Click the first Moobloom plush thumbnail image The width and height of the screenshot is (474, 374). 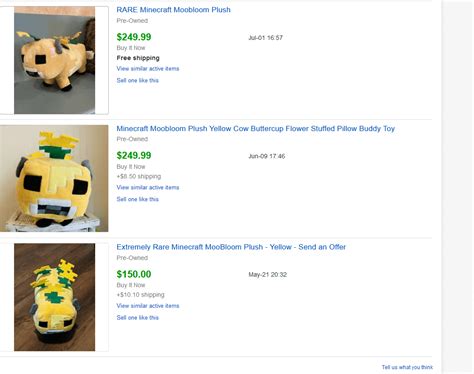coord(54,60)
